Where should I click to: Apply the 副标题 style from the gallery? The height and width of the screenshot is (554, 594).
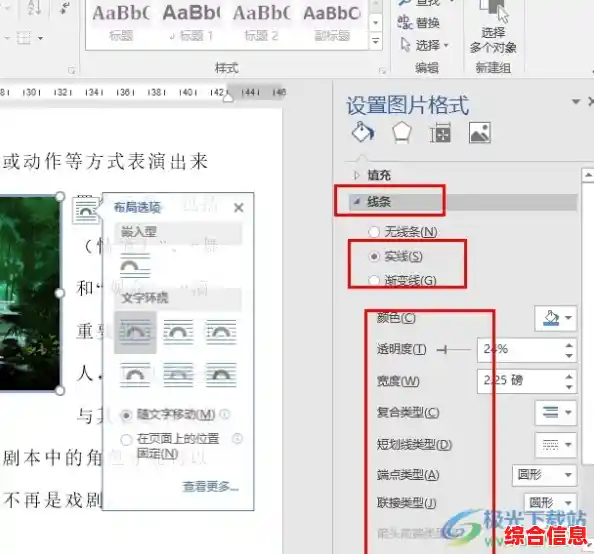[332, 23]
